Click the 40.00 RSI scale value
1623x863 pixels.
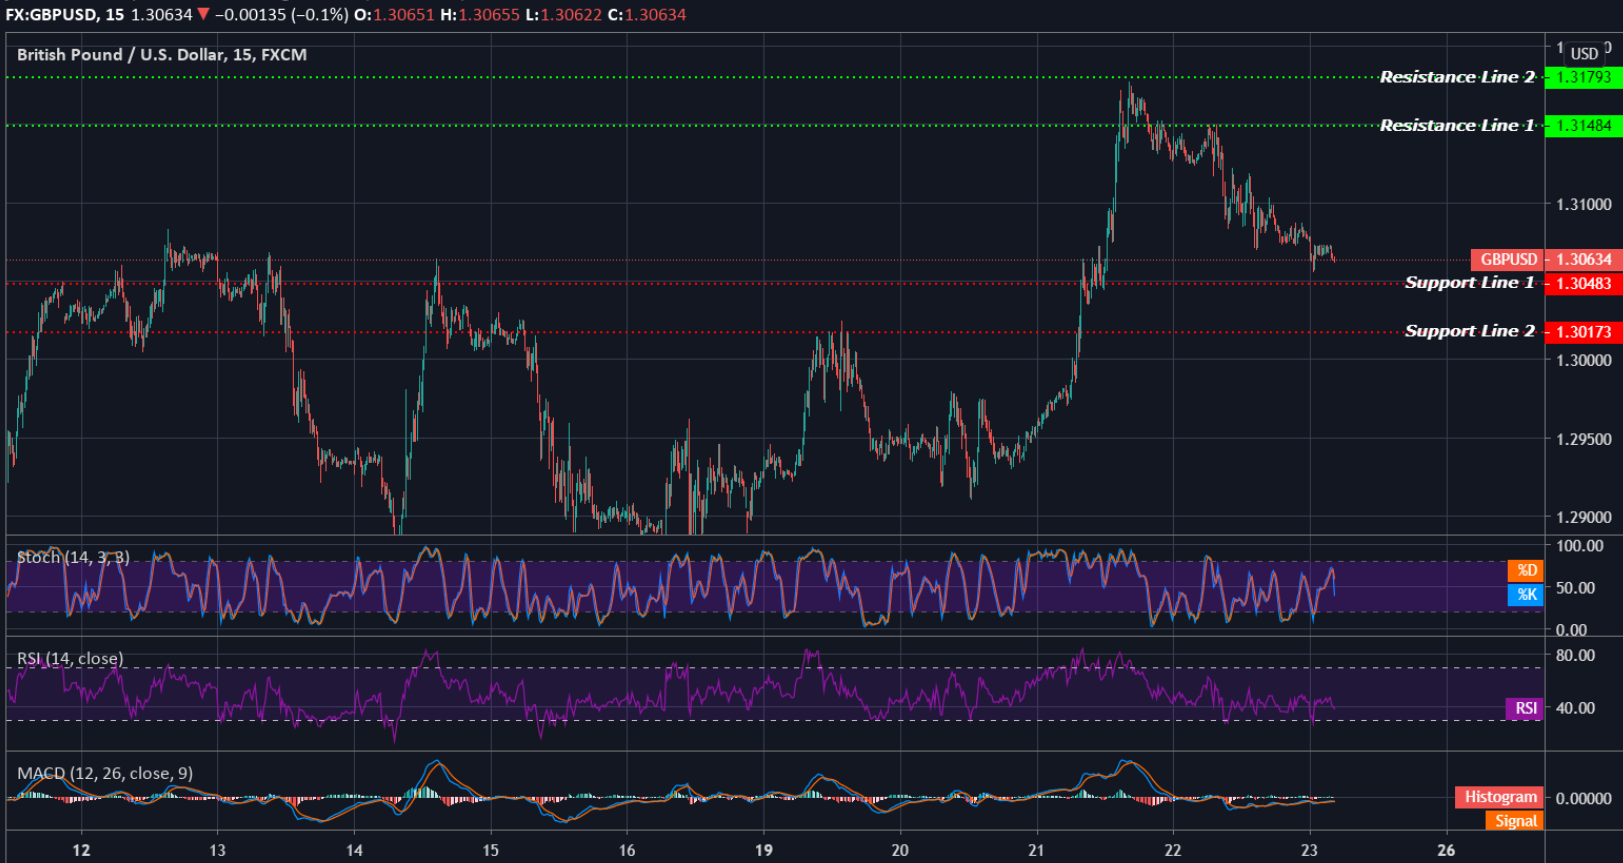[x=1575, y=708]
